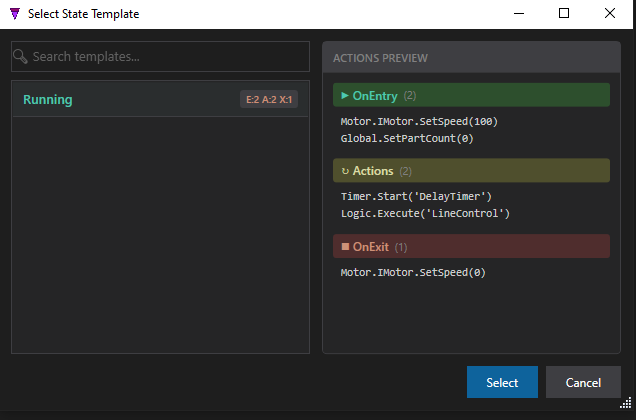Confirm with the Select button
Screen dimensions: 636x420
click(x=502, y=382)
